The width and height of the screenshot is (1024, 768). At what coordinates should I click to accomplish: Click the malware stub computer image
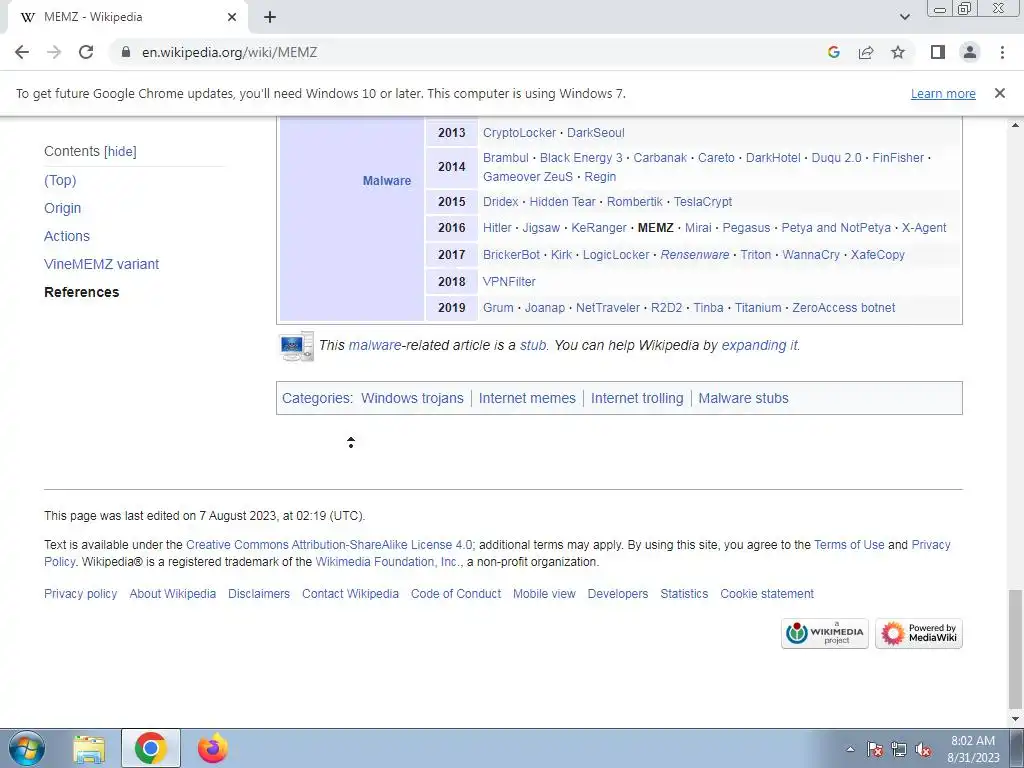pos(296,346)
